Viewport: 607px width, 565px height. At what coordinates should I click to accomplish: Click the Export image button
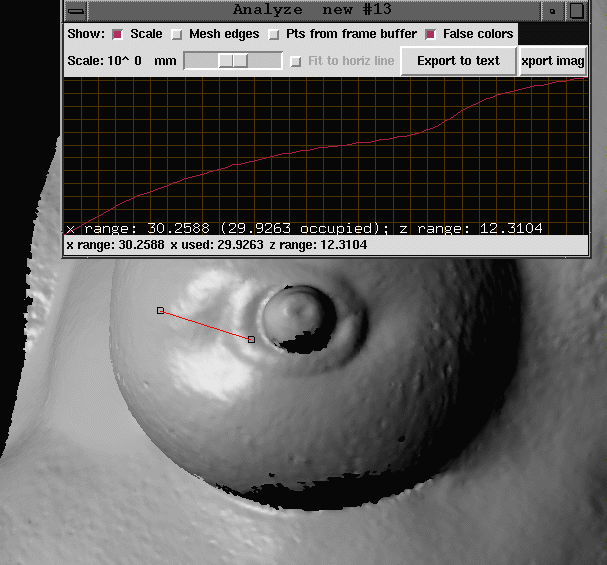(552, 61)
